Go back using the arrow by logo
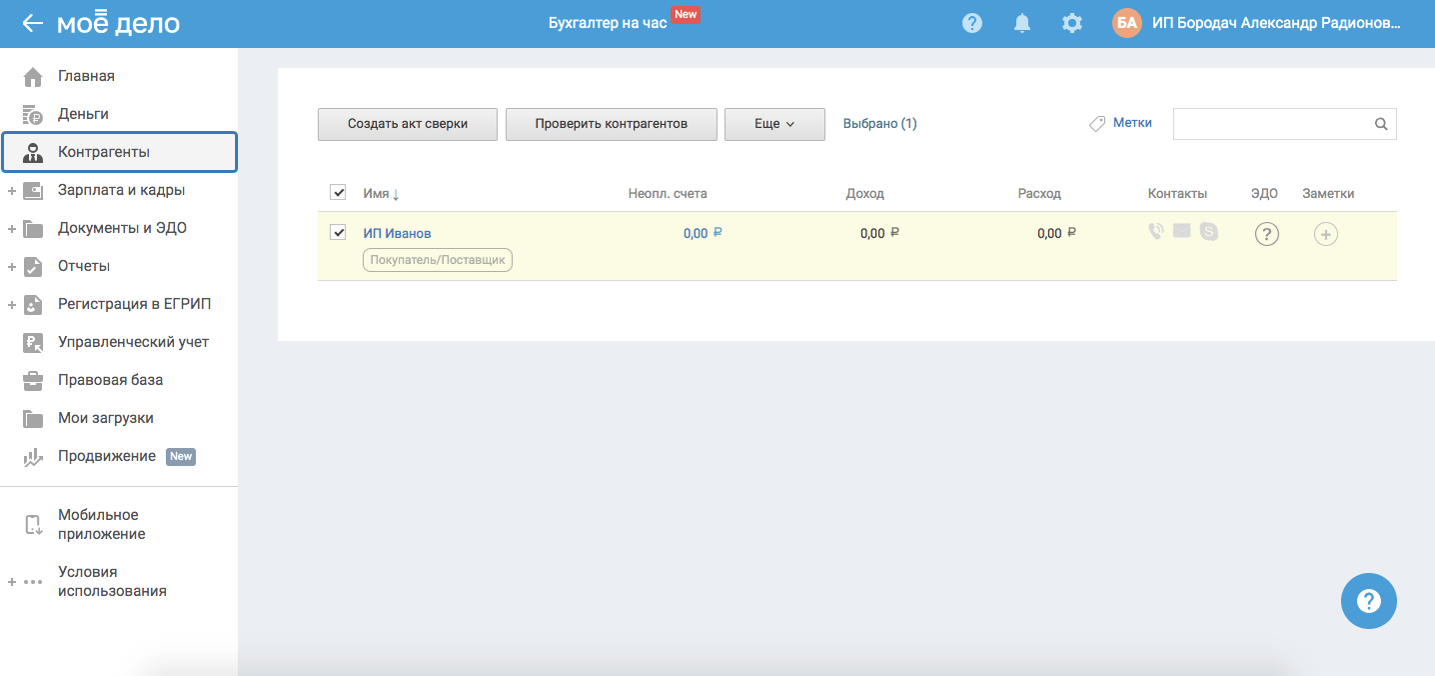 [x=32, y=23]
